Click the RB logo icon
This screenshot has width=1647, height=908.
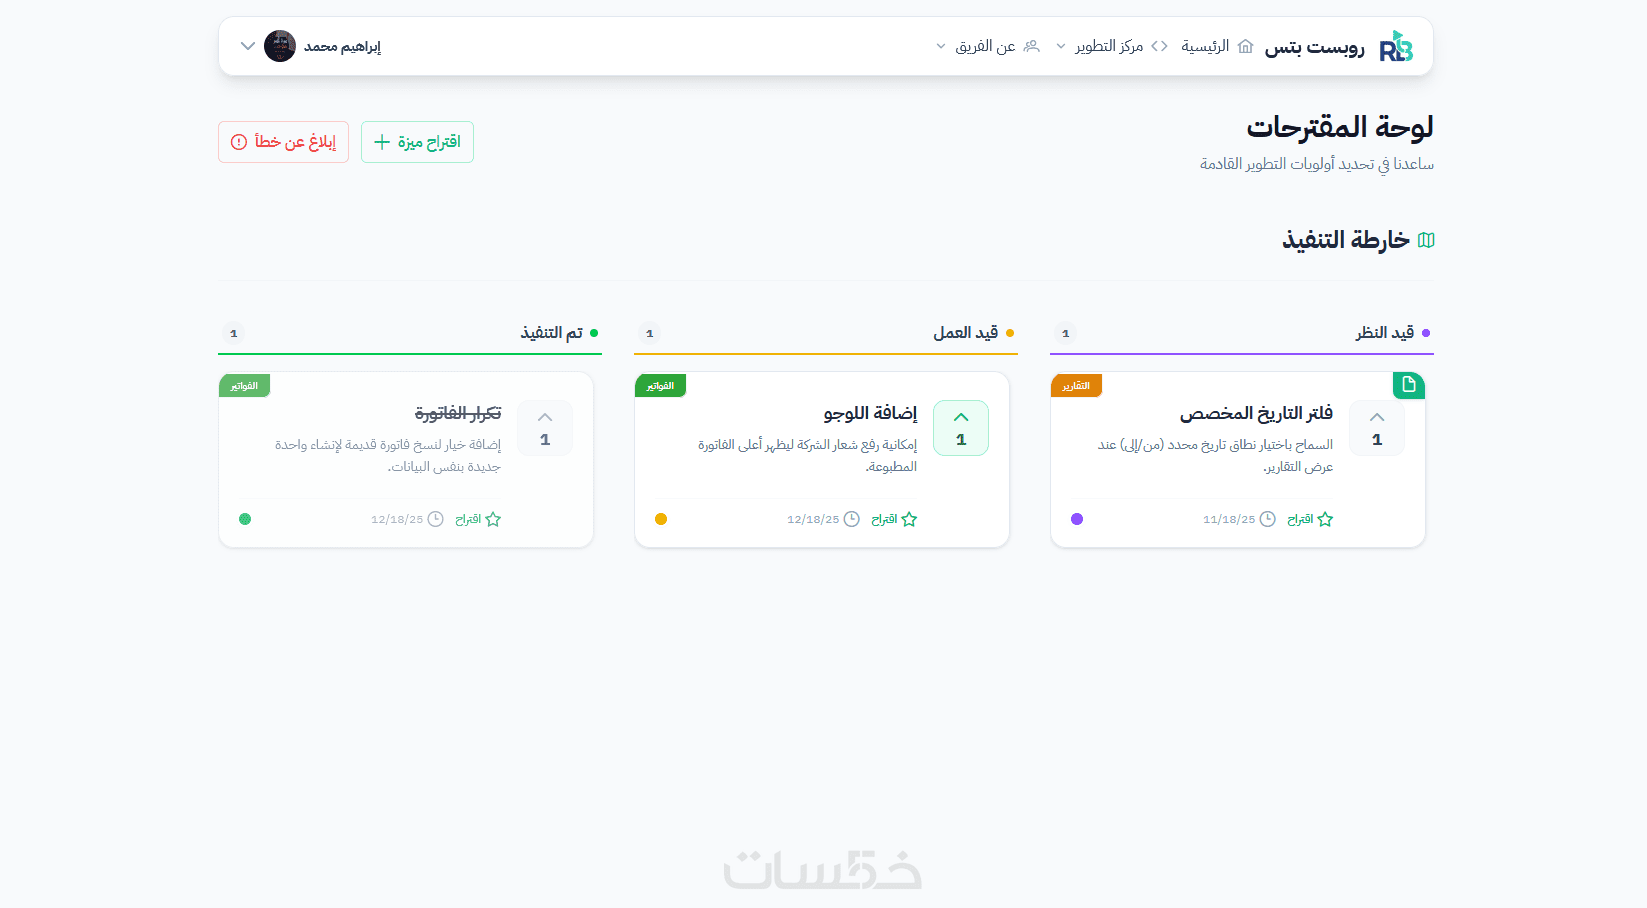tap(1396, 47)
